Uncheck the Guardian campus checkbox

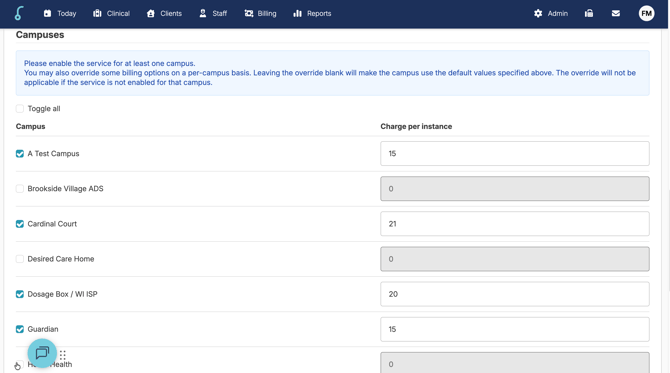20,329
